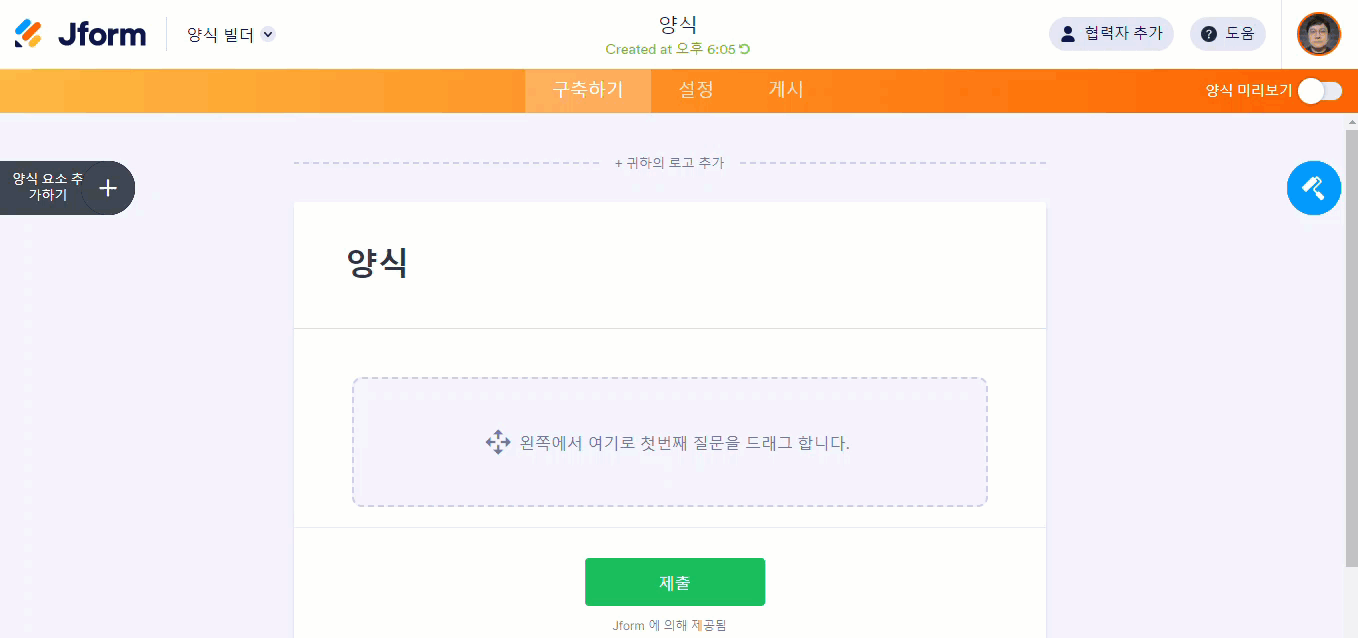This screenshot has width=1358, height=638.
Task: Click the drag arrows icon in drop zone
Action: (x=498, y=442)
